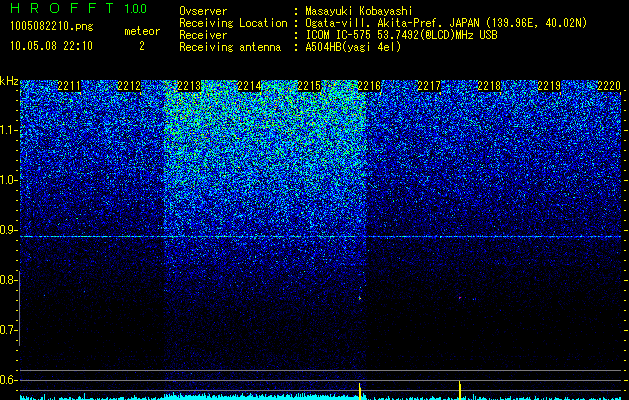Screen dimensions: 629x400
Task: Select the version number 1.0.0
Action: [136, 9]
